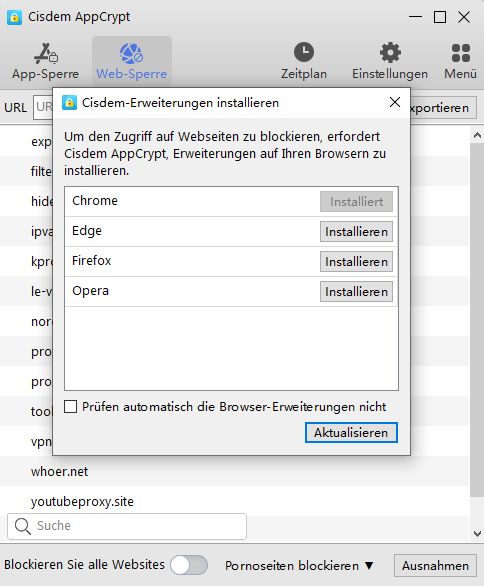Select the list entry starting with tool

click(41, 411)
